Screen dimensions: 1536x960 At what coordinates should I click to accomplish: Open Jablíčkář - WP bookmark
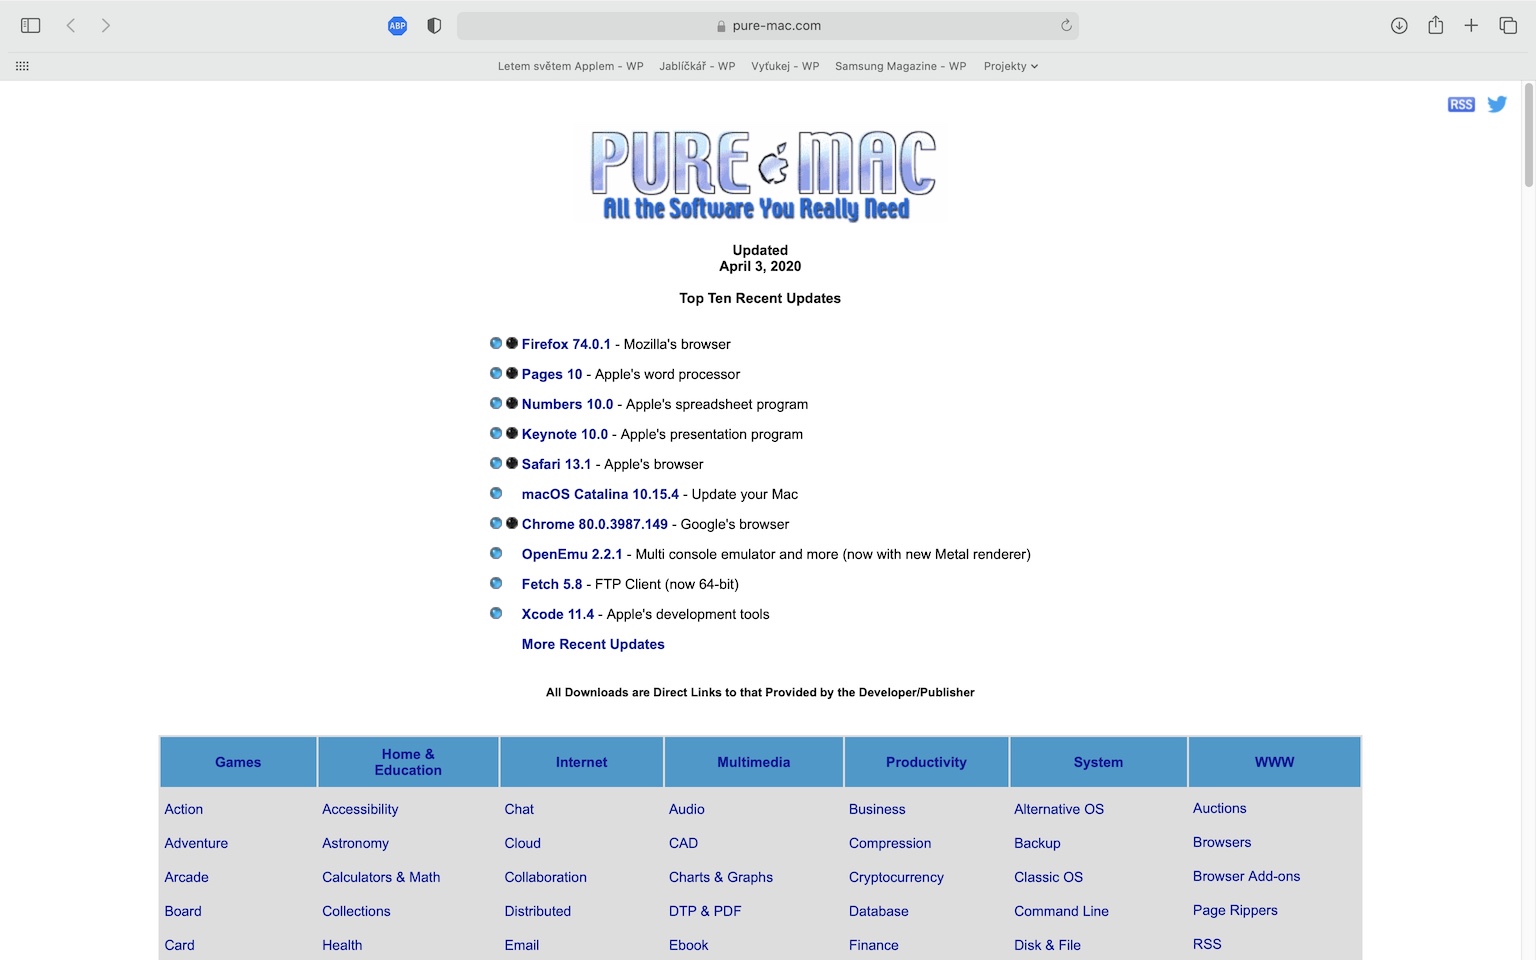coord(697,66)
